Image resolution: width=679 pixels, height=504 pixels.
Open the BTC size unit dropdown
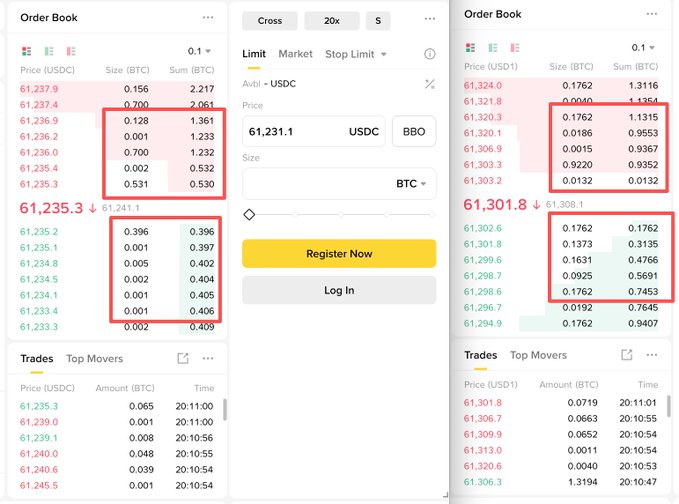click(411, 184)
